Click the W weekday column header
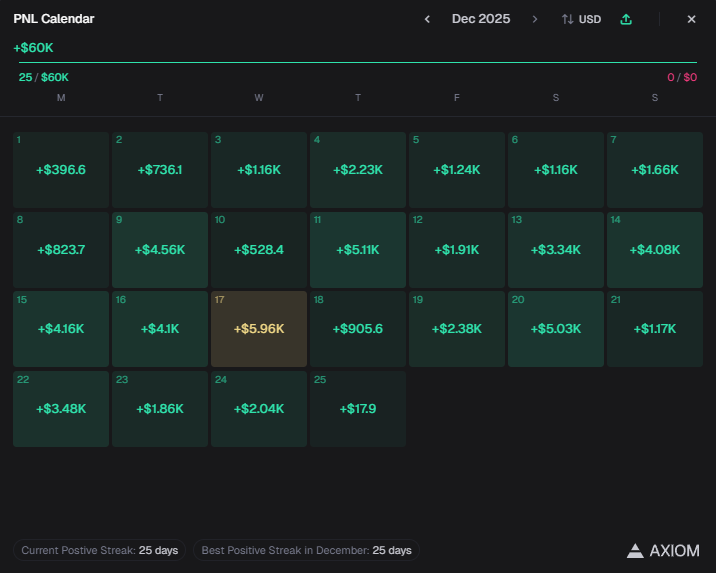 pyautogui.click(x=259, y=98)
